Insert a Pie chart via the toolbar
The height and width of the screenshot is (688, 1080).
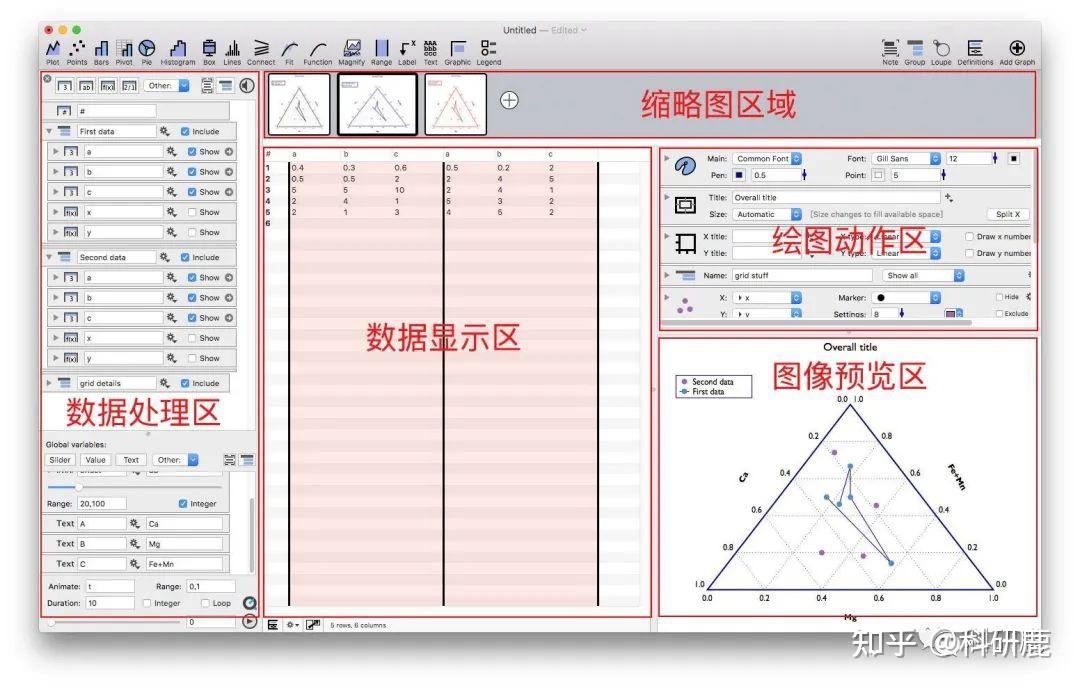point(146,50)
